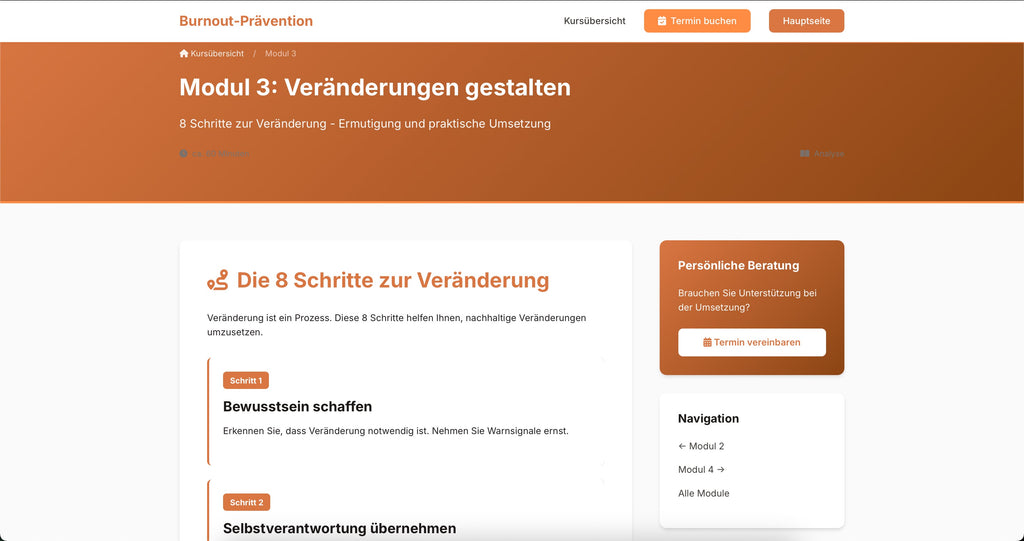Click the Selbstverantwortung übernehmen heading

coord(340,528)
